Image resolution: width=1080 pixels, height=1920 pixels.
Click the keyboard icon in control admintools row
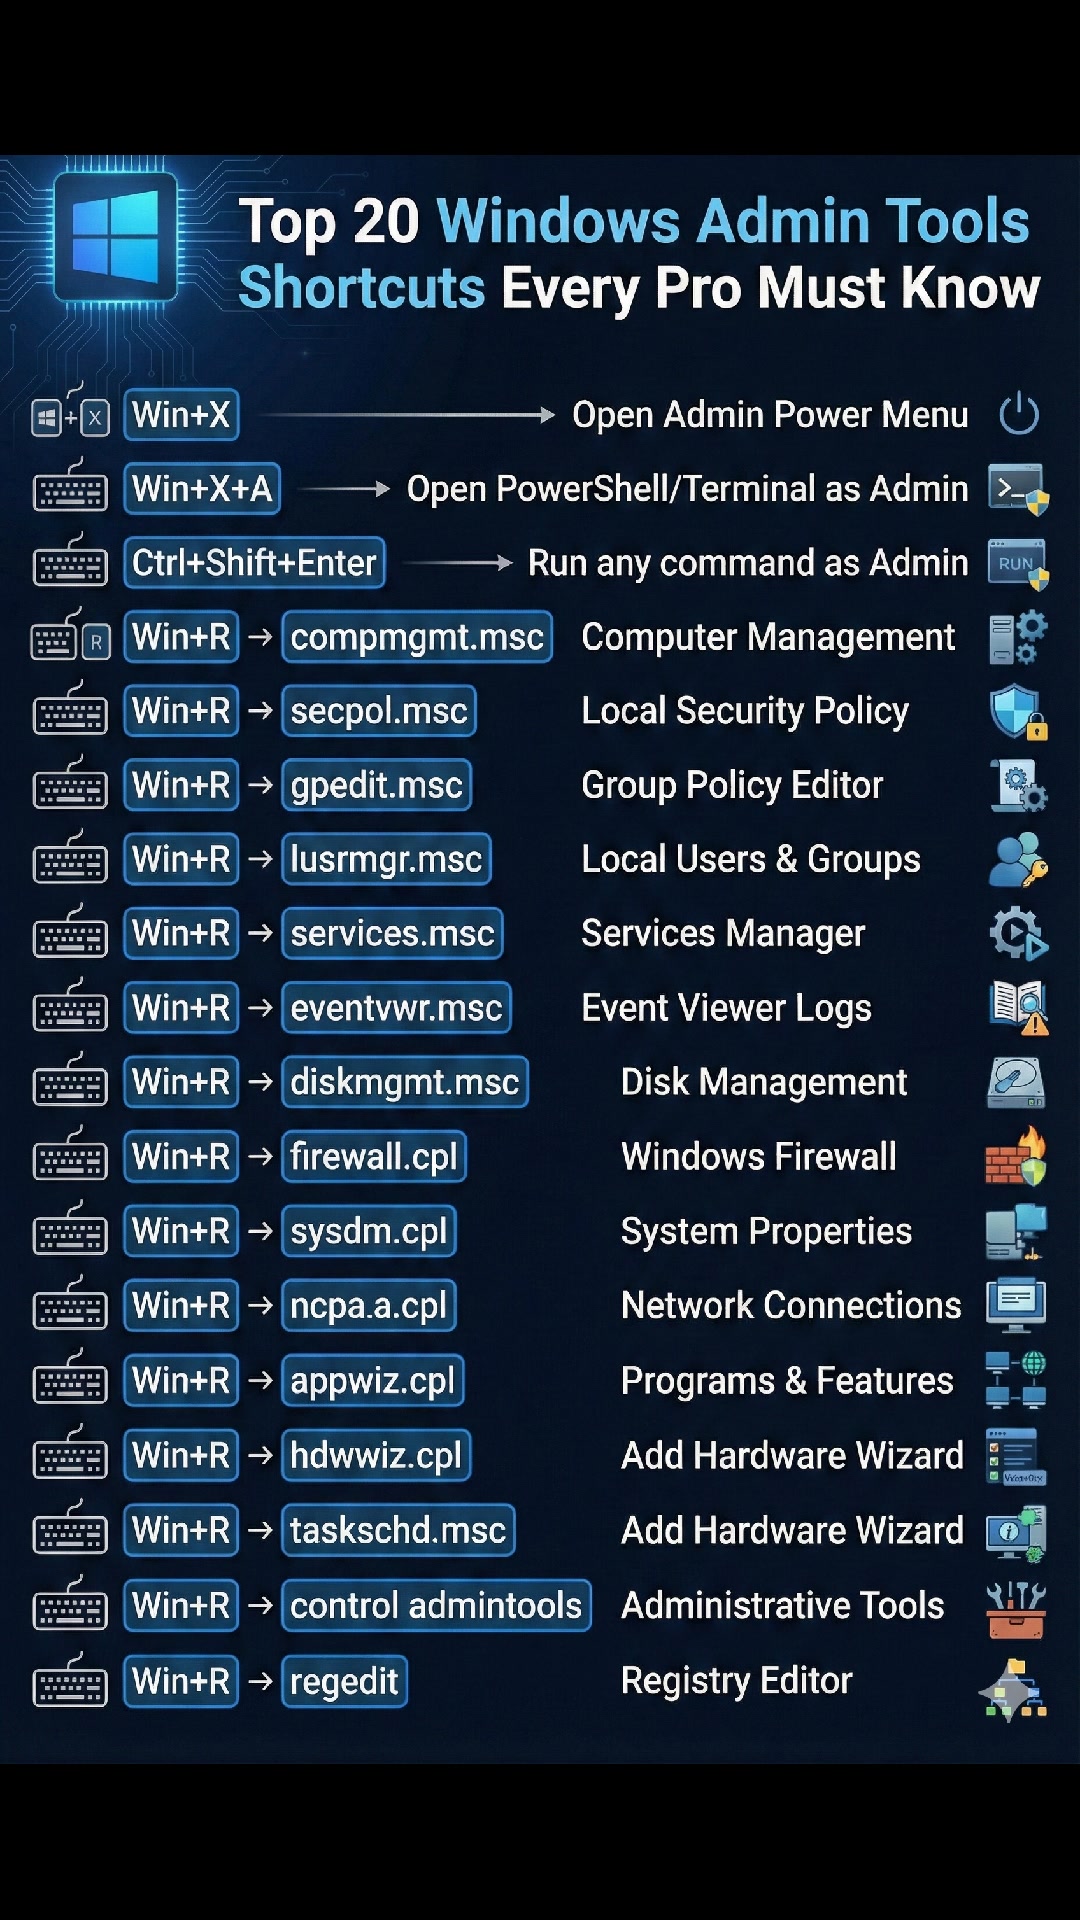pos(70,1604)
